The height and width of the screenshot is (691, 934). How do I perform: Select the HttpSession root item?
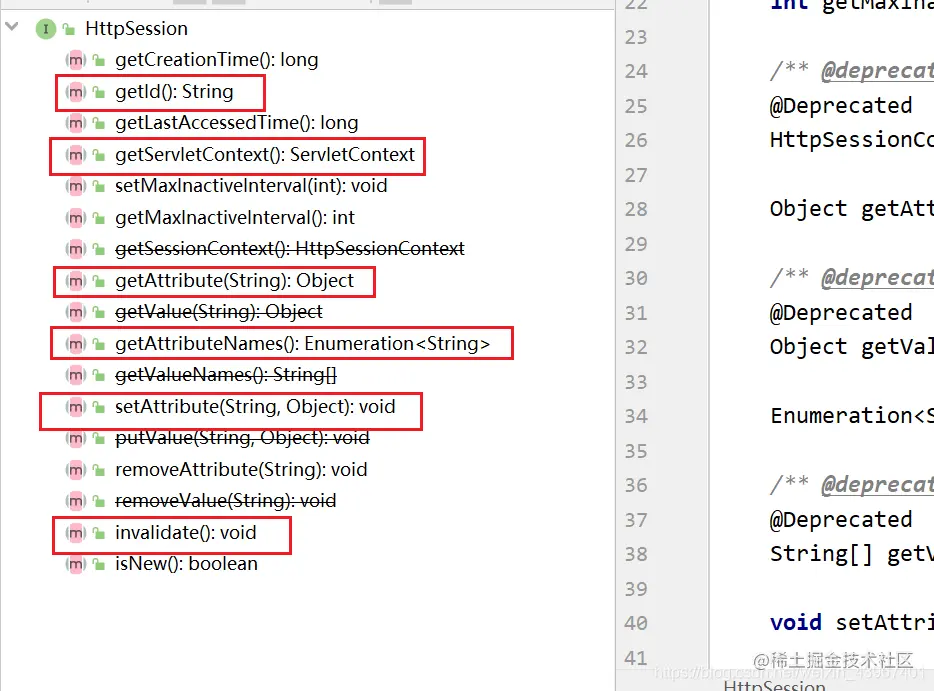click(136, 29)
